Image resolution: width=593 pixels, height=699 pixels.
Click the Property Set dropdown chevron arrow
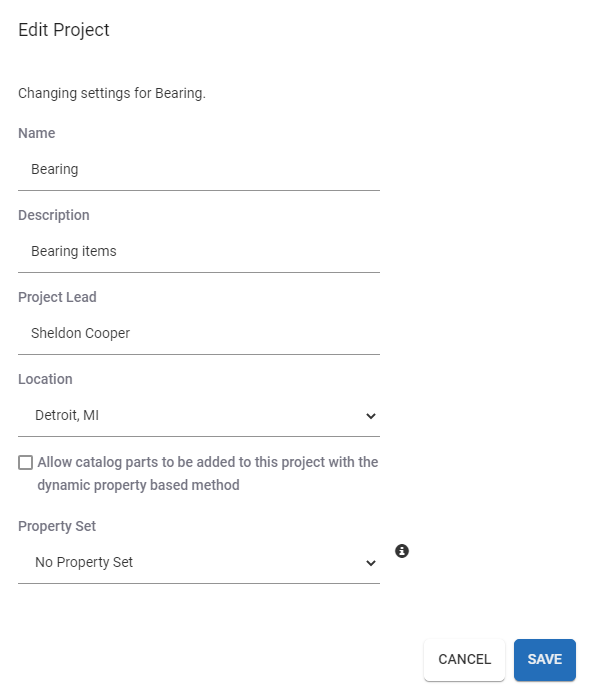(371, 563)
